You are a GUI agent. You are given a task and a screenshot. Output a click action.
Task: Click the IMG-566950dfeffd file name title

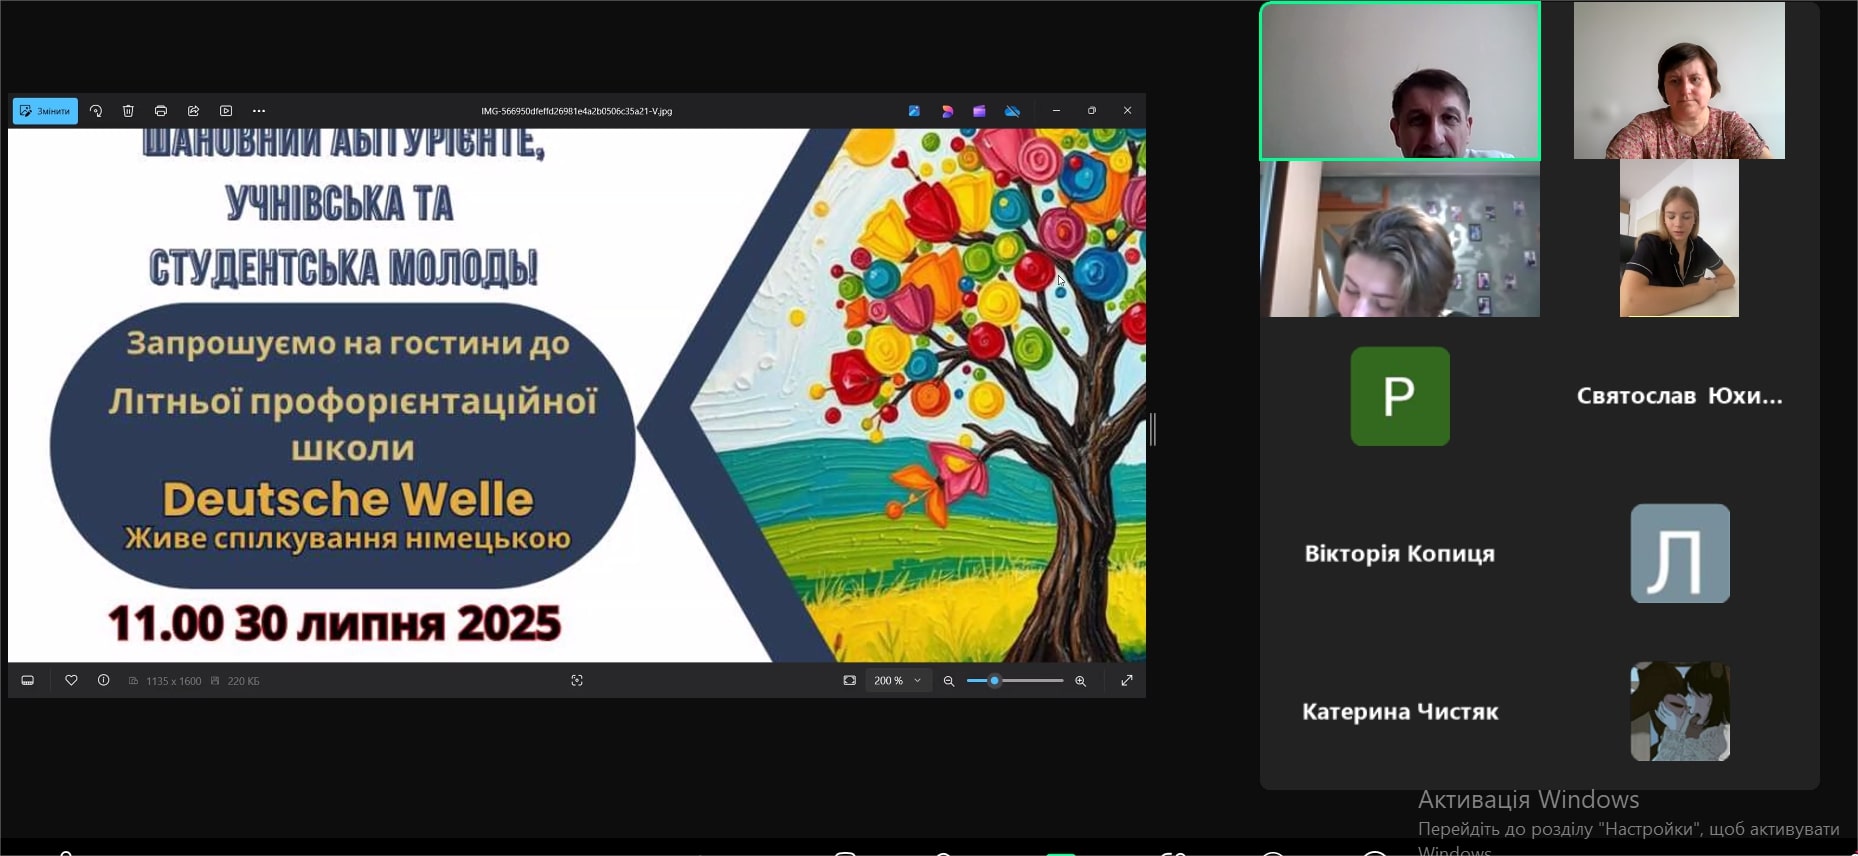point(576,111)
